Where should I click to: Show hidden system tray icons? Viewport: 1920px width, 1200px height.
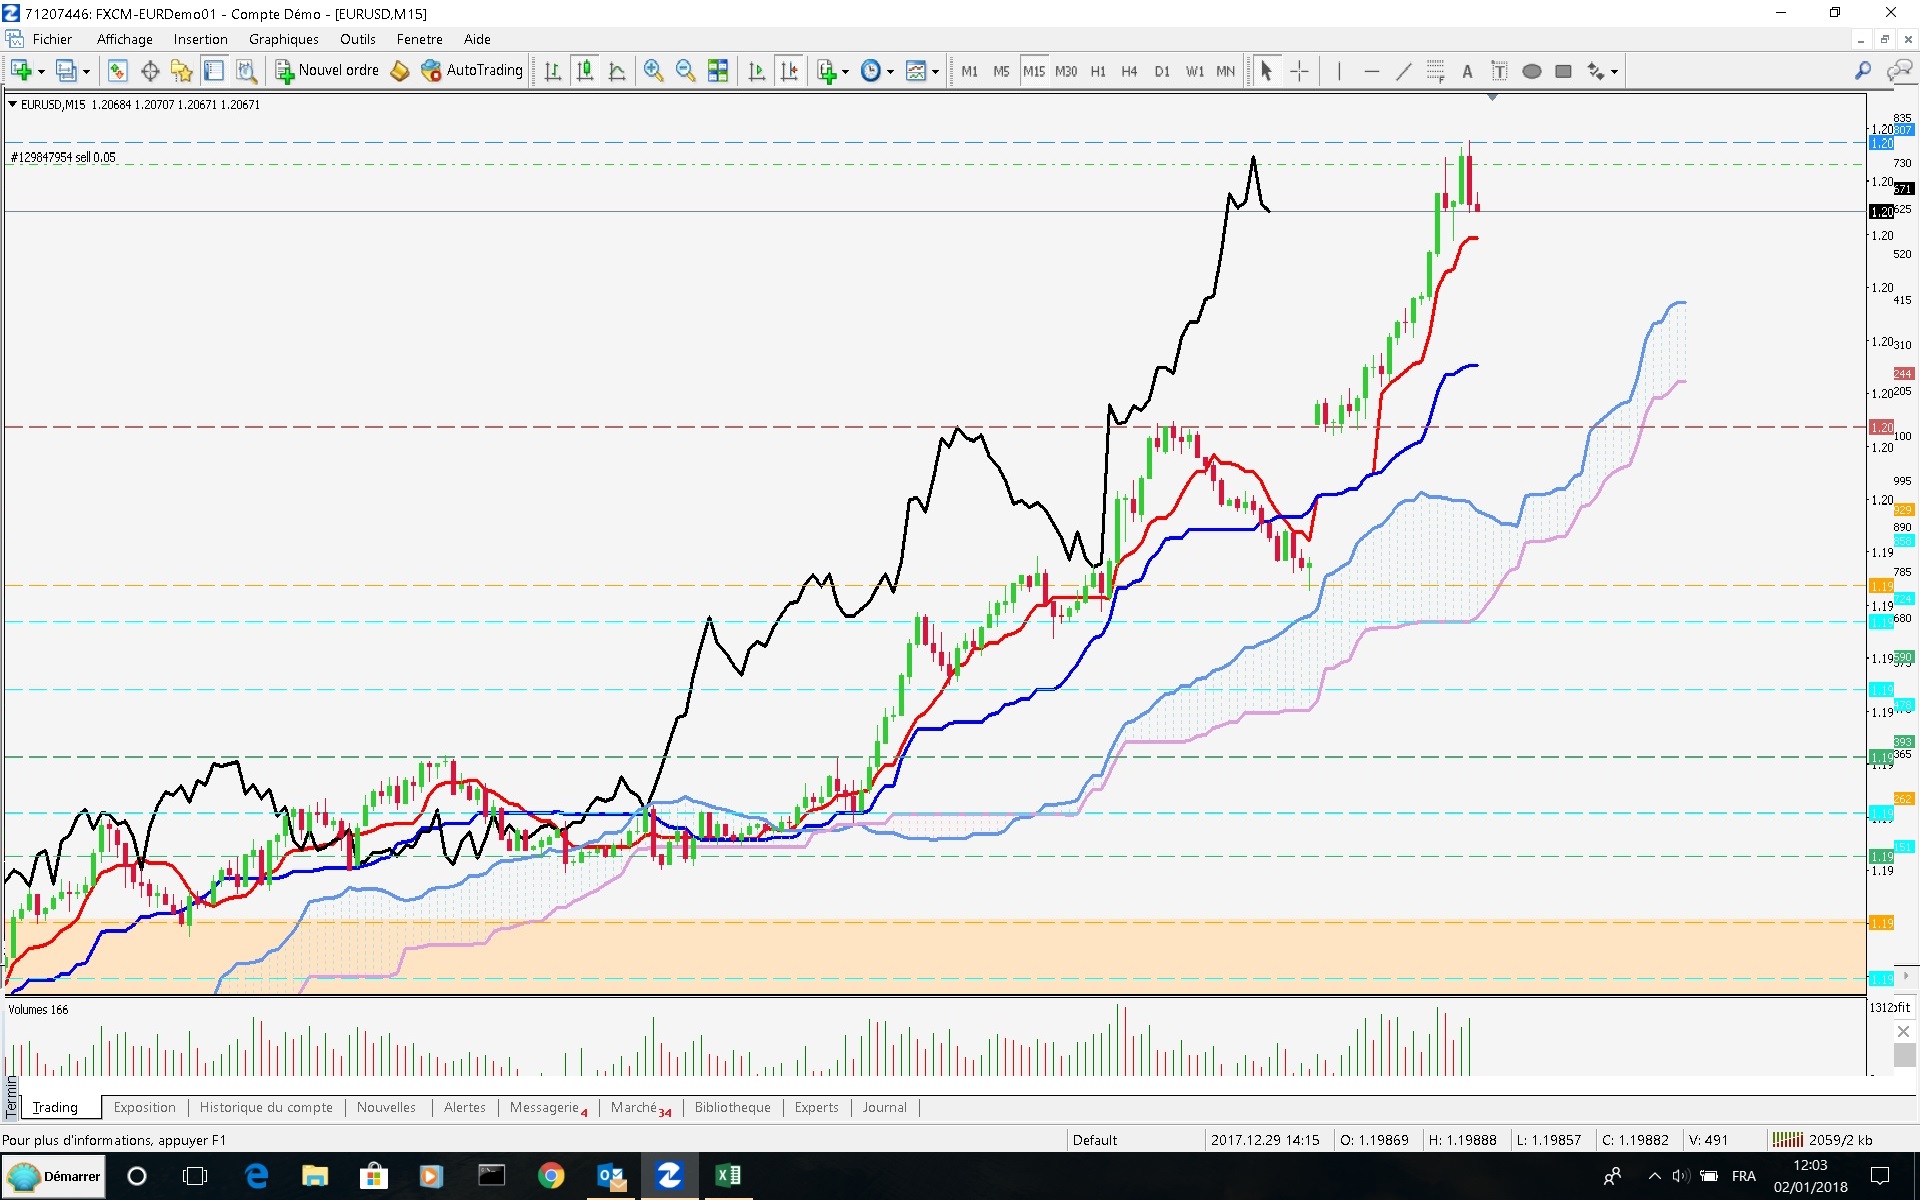click(x=1654, y=1176)
